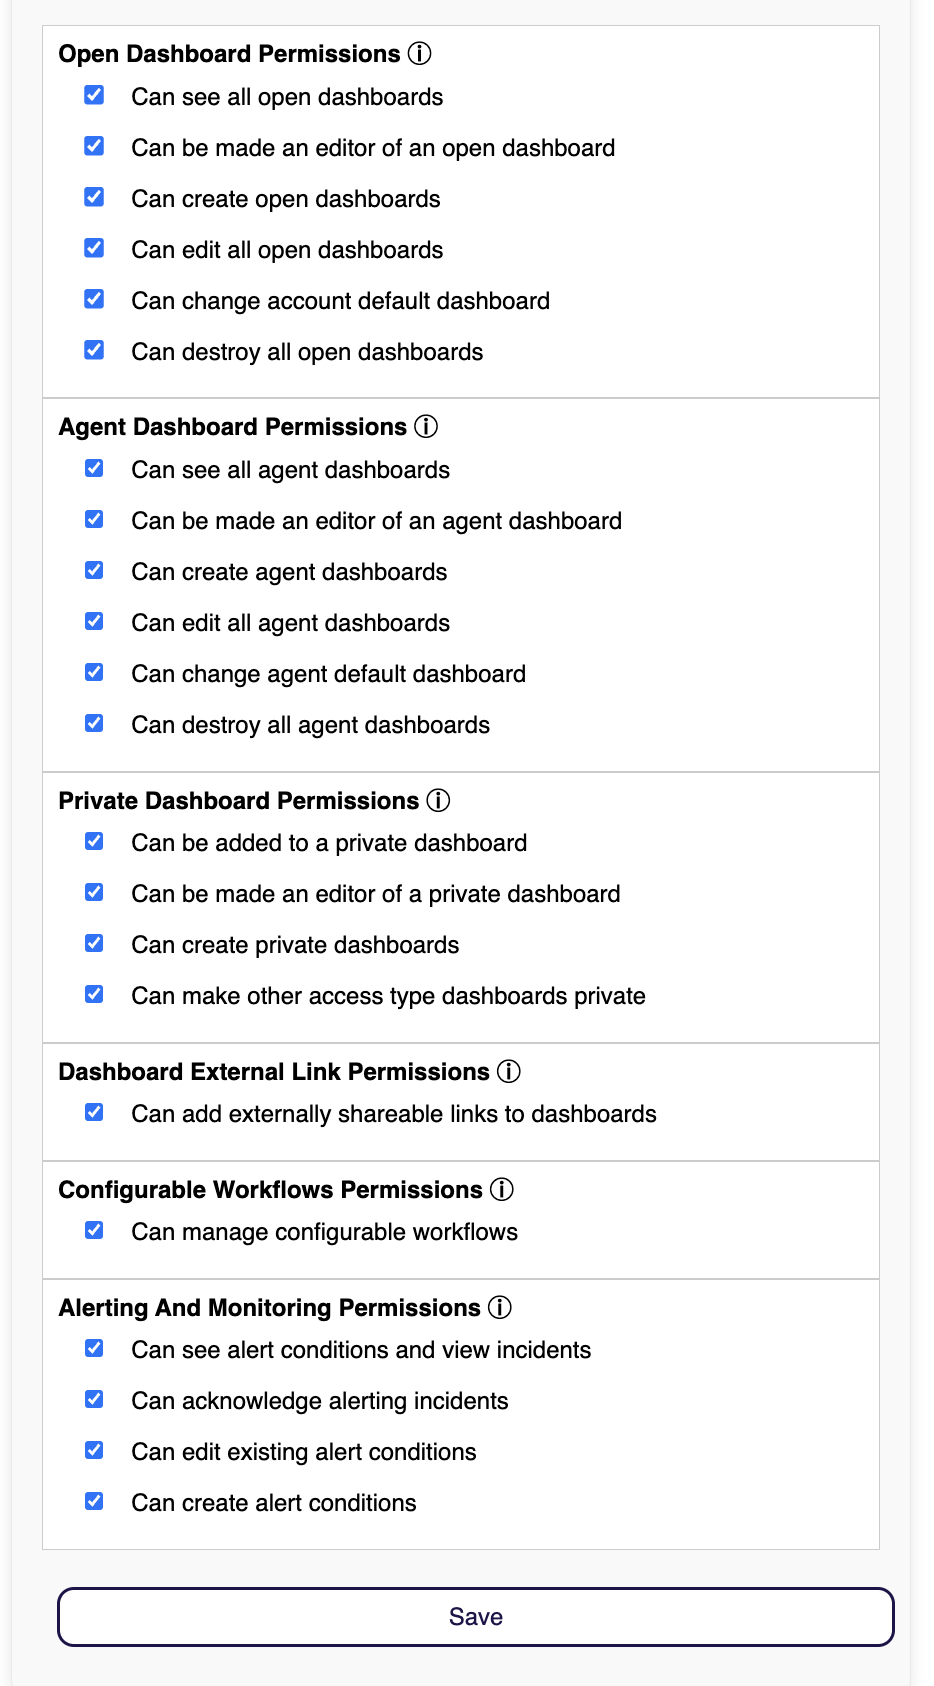Show info for Alerting And Monitoring Permissions
934x1686 pixels.
click(500, 1308)
